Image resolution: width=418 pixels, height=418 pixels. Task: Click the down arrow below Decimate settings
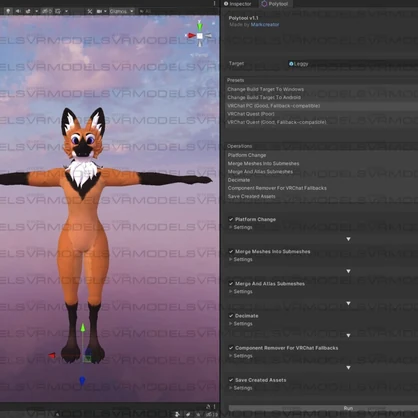(x=348, y=335)
